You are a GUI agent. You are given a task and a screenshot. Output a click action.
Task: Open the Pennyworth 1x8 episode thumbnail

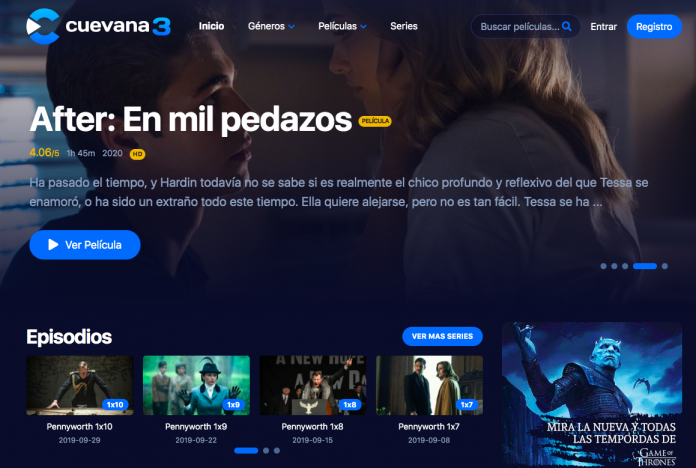312,385
